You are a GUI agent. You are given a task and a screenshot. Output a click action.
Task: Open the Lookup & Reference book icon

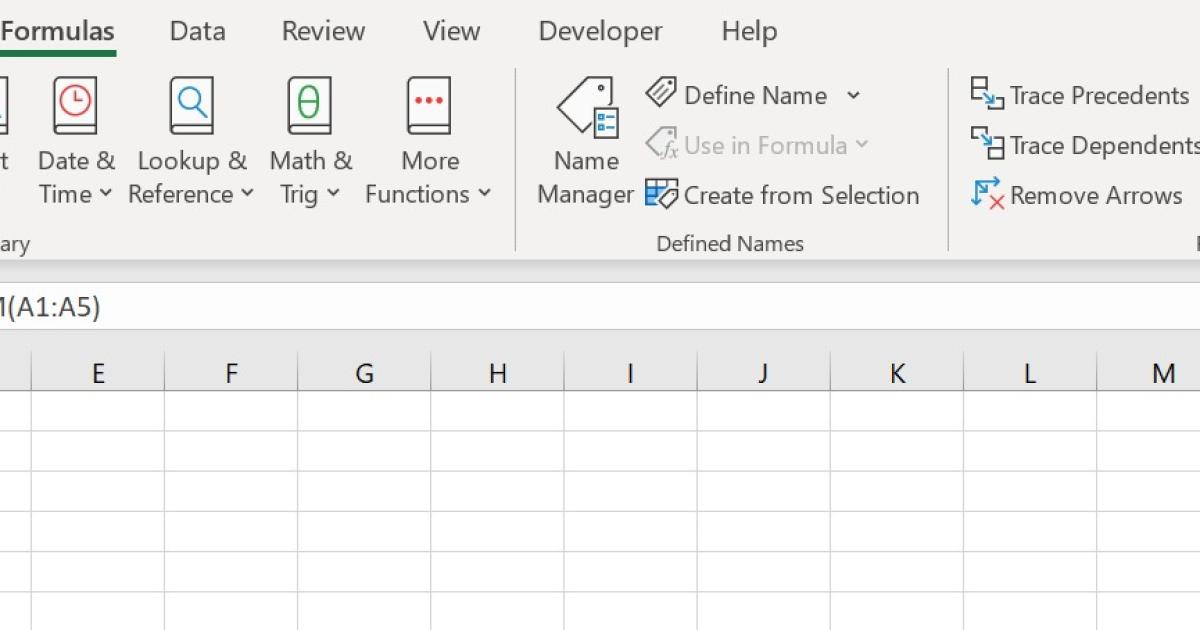[x=191, y=105]
